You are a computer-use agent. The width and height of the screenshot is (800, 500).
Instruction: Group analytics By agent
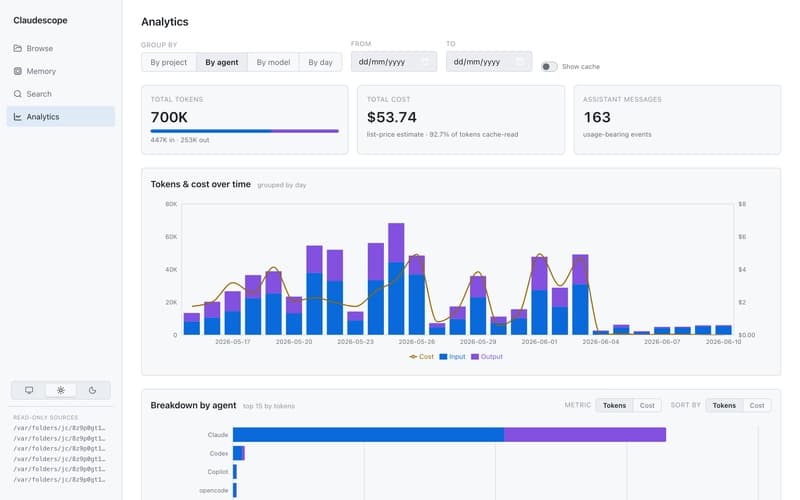point(222,62)
